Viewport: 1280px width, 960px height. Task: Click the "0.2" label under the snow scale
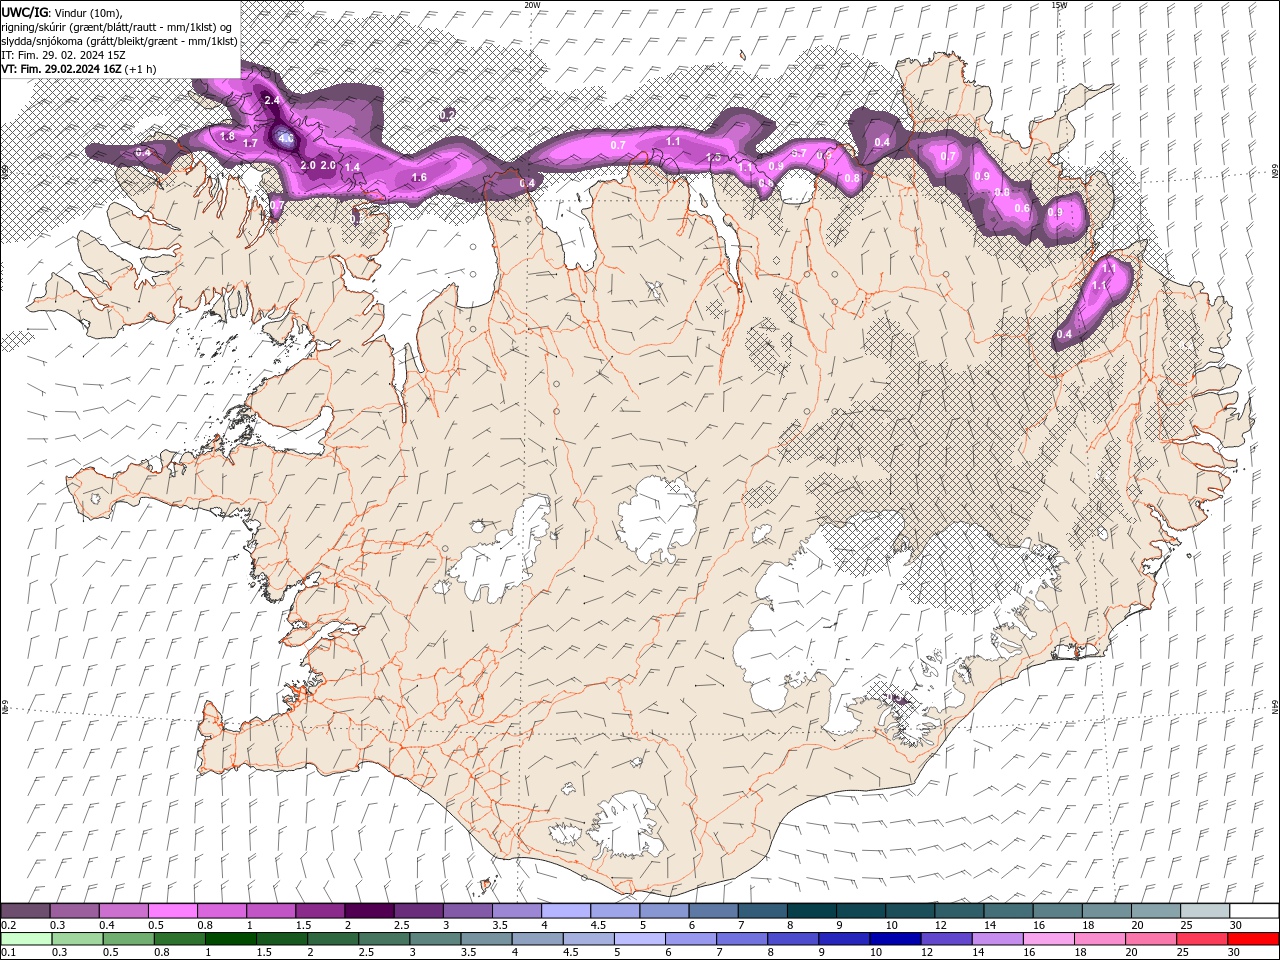pos(8,925)
